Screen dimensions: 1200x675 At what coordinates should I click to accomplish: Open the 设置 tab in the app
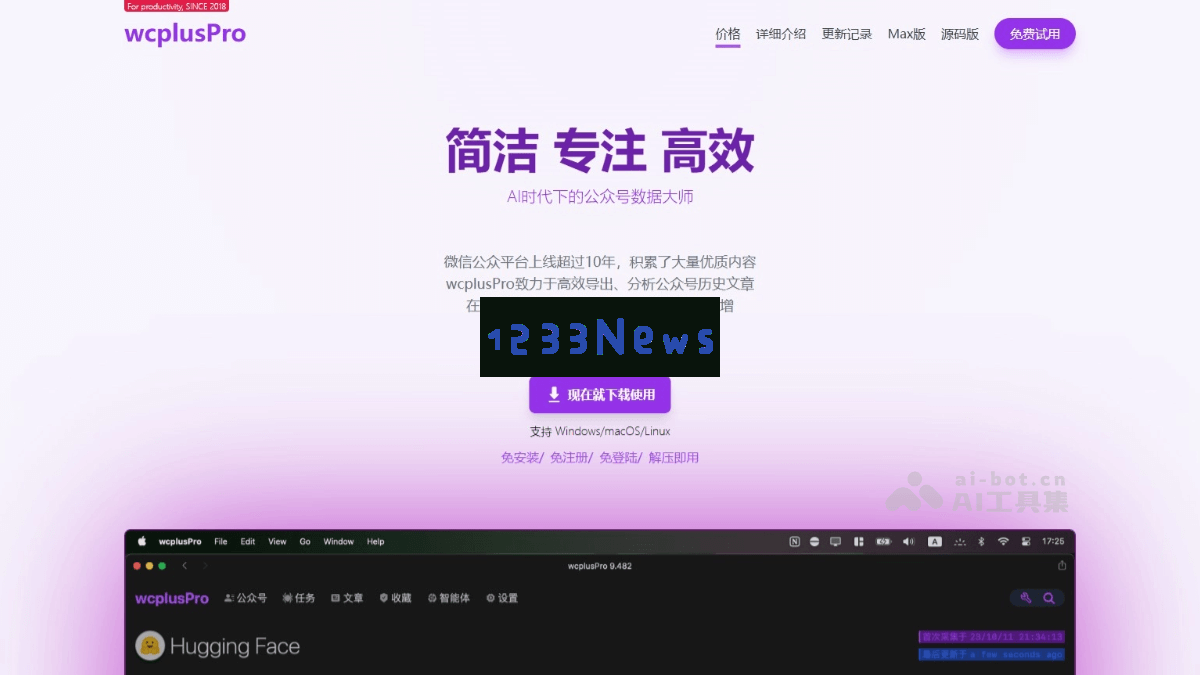click(502, 598)
